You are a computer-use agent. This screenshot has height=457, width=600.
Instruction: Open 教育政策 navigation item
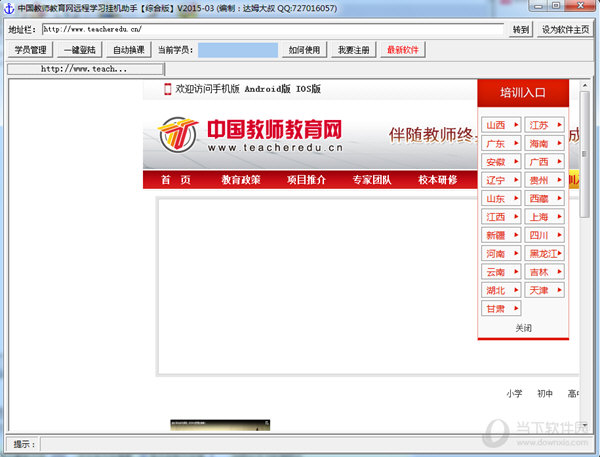241,180
